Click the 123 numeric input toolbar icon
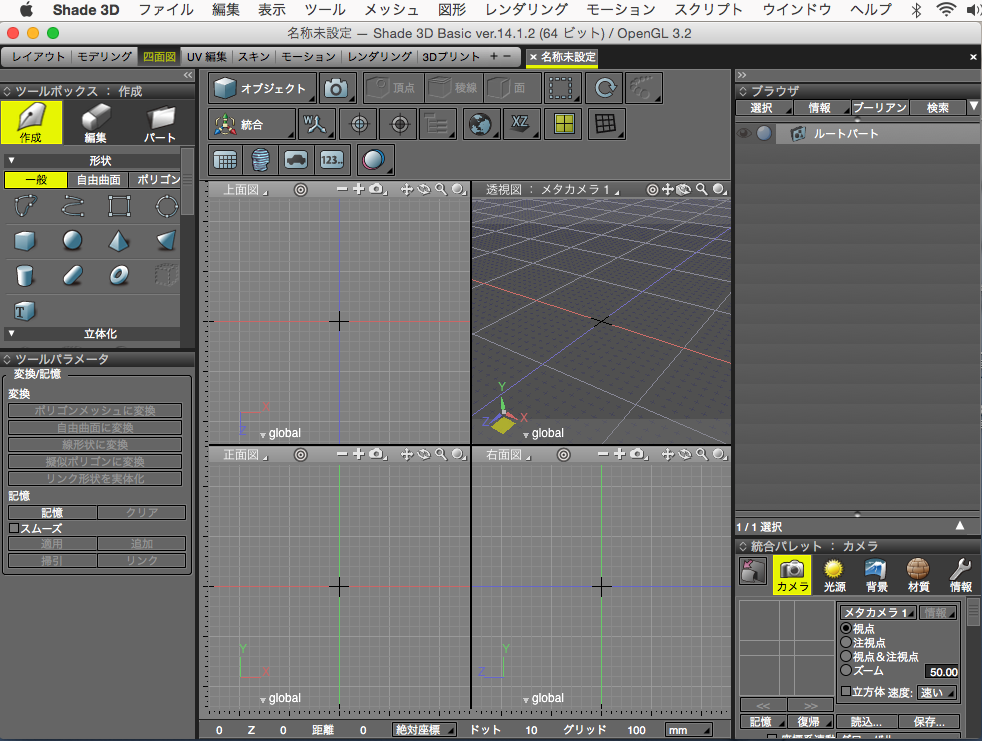The width and height of the screenshot is (982, 741). pyautogui.click(x=332, y=160)
